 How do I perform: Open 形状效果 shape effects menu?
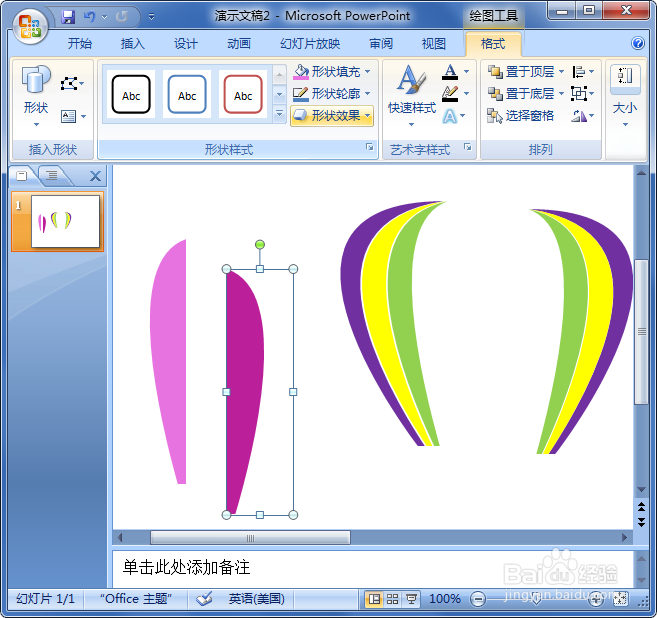point(332,115)
